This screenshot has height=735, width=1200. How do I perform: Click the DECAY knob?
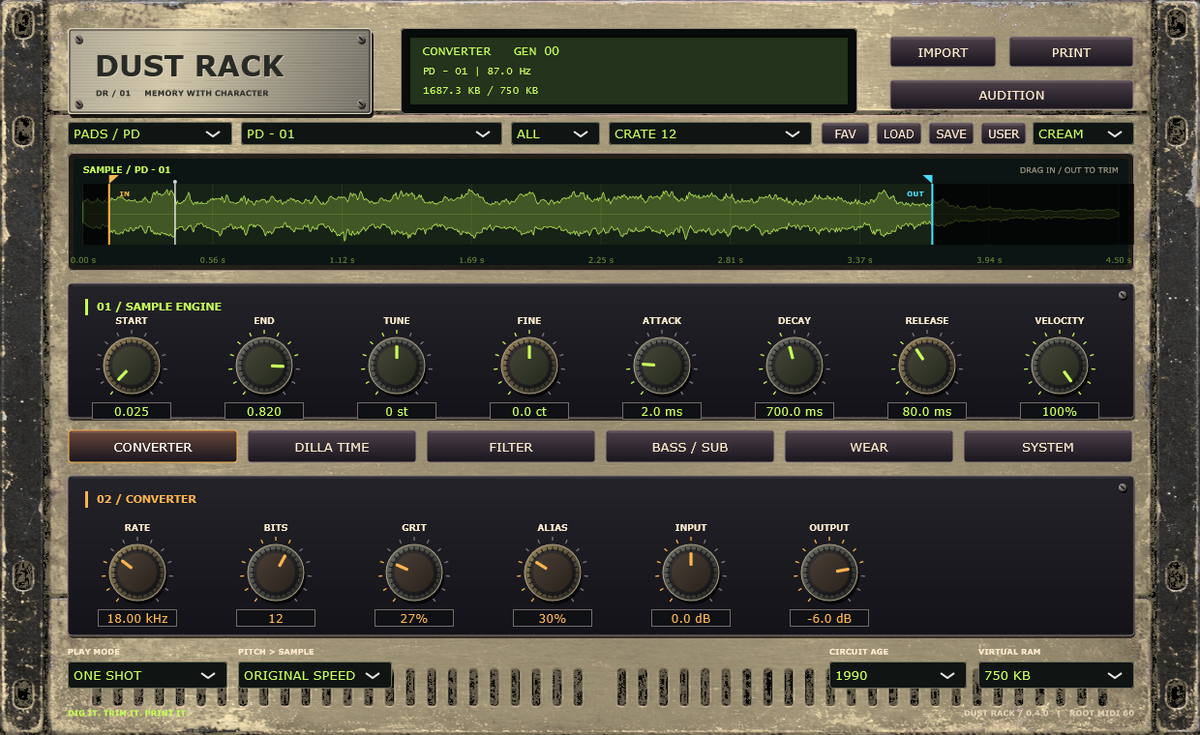[794, 365]
